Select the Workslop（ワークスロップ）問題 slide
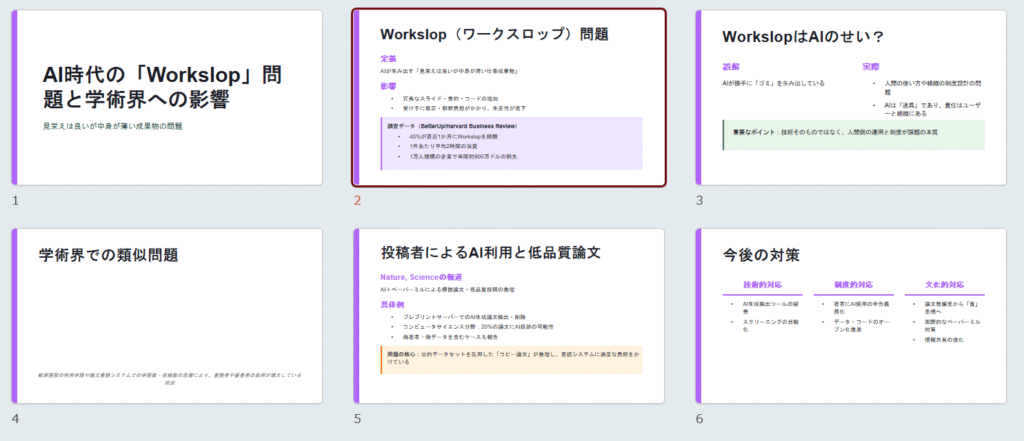Screen dimensions: 1024x441 (509, 98)
